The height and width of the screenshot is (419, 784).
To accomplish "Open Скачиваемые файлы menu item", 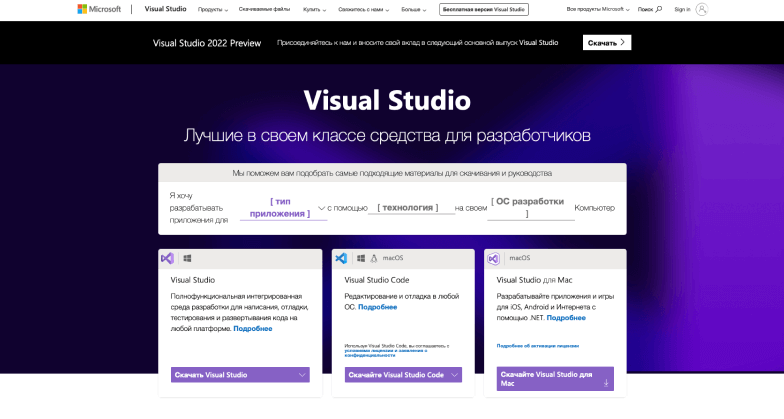I will (264, 10).
